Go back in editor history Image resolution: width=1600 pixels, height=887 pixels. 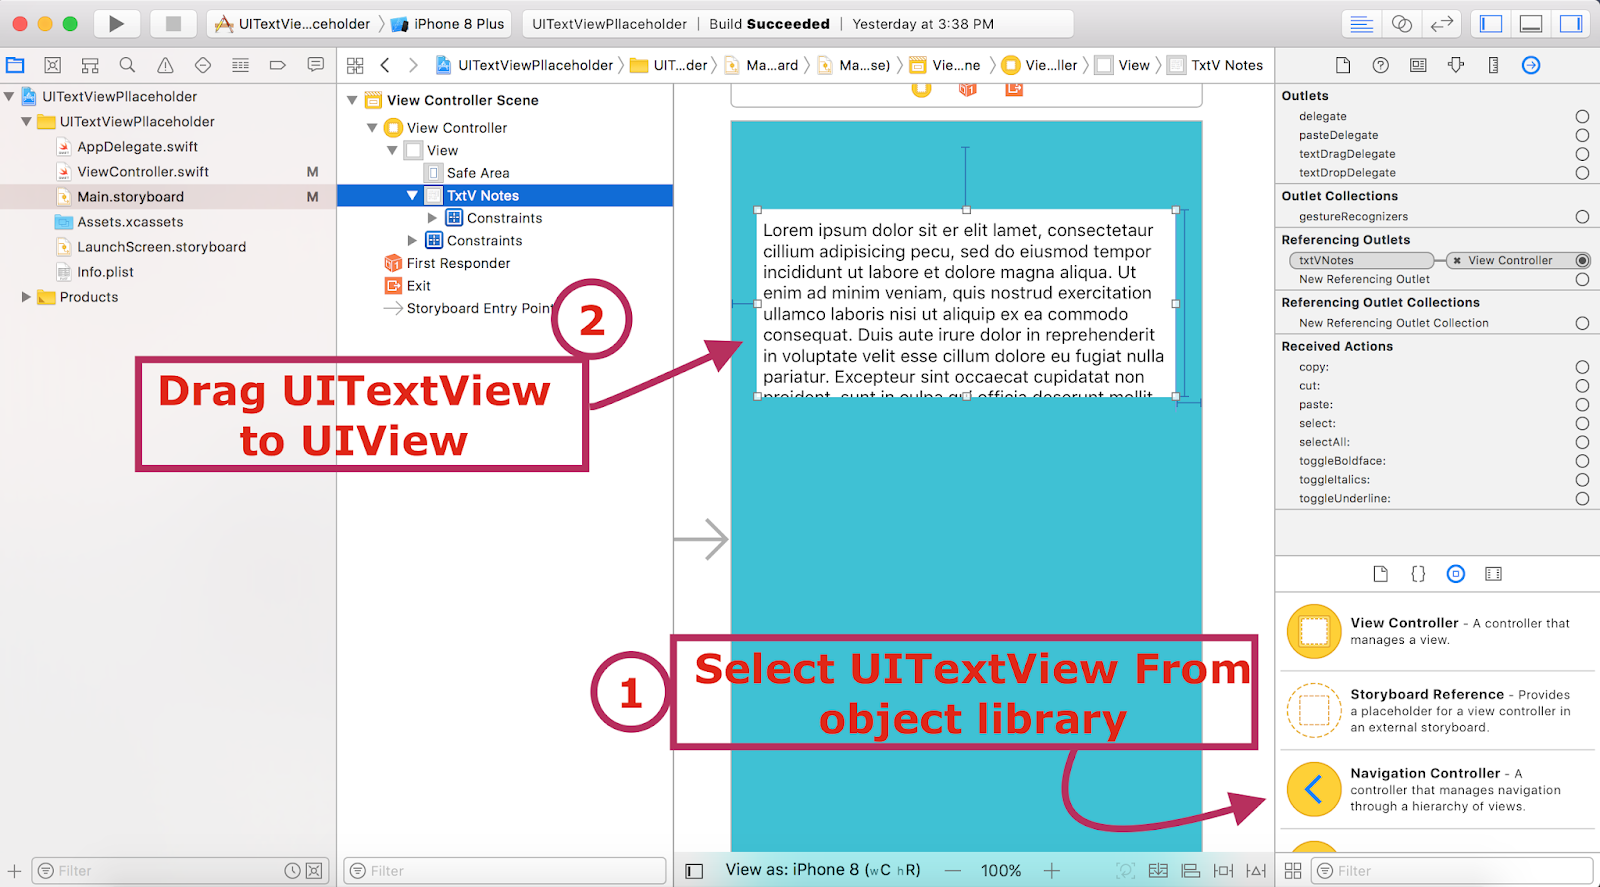[385, 65]
